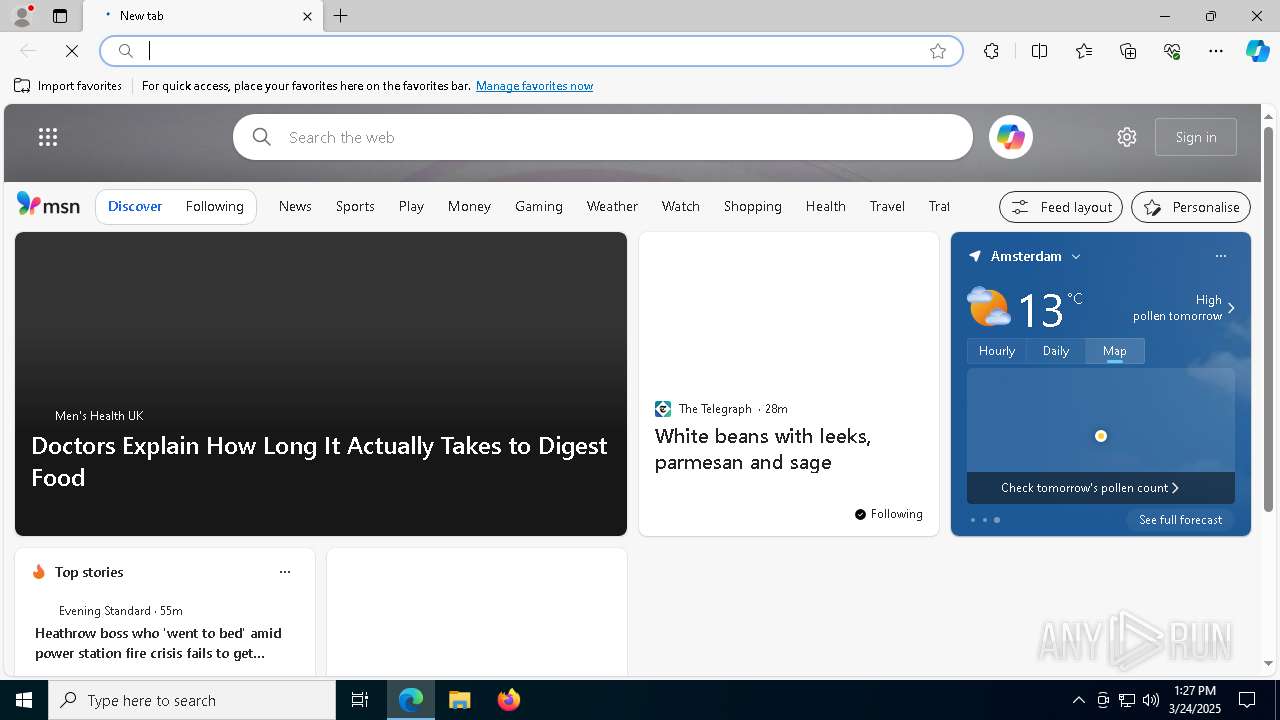This screenshot has height=720, width=1280.
Task: Select the first weather carousel dot
Action: point(973,520)
